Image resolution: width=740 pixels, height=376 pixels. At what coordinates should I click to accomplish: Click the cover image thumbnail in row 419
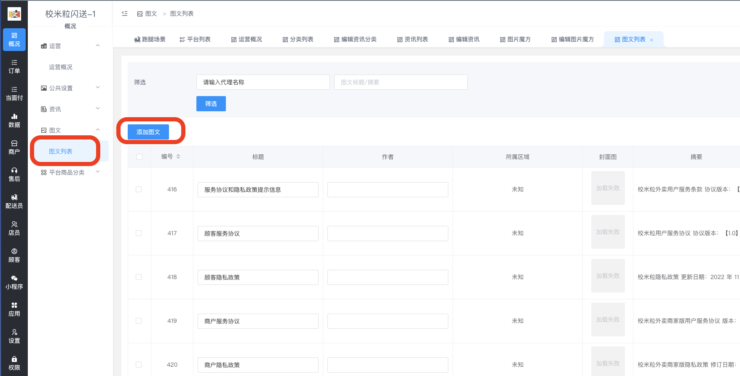pos(608,319)
